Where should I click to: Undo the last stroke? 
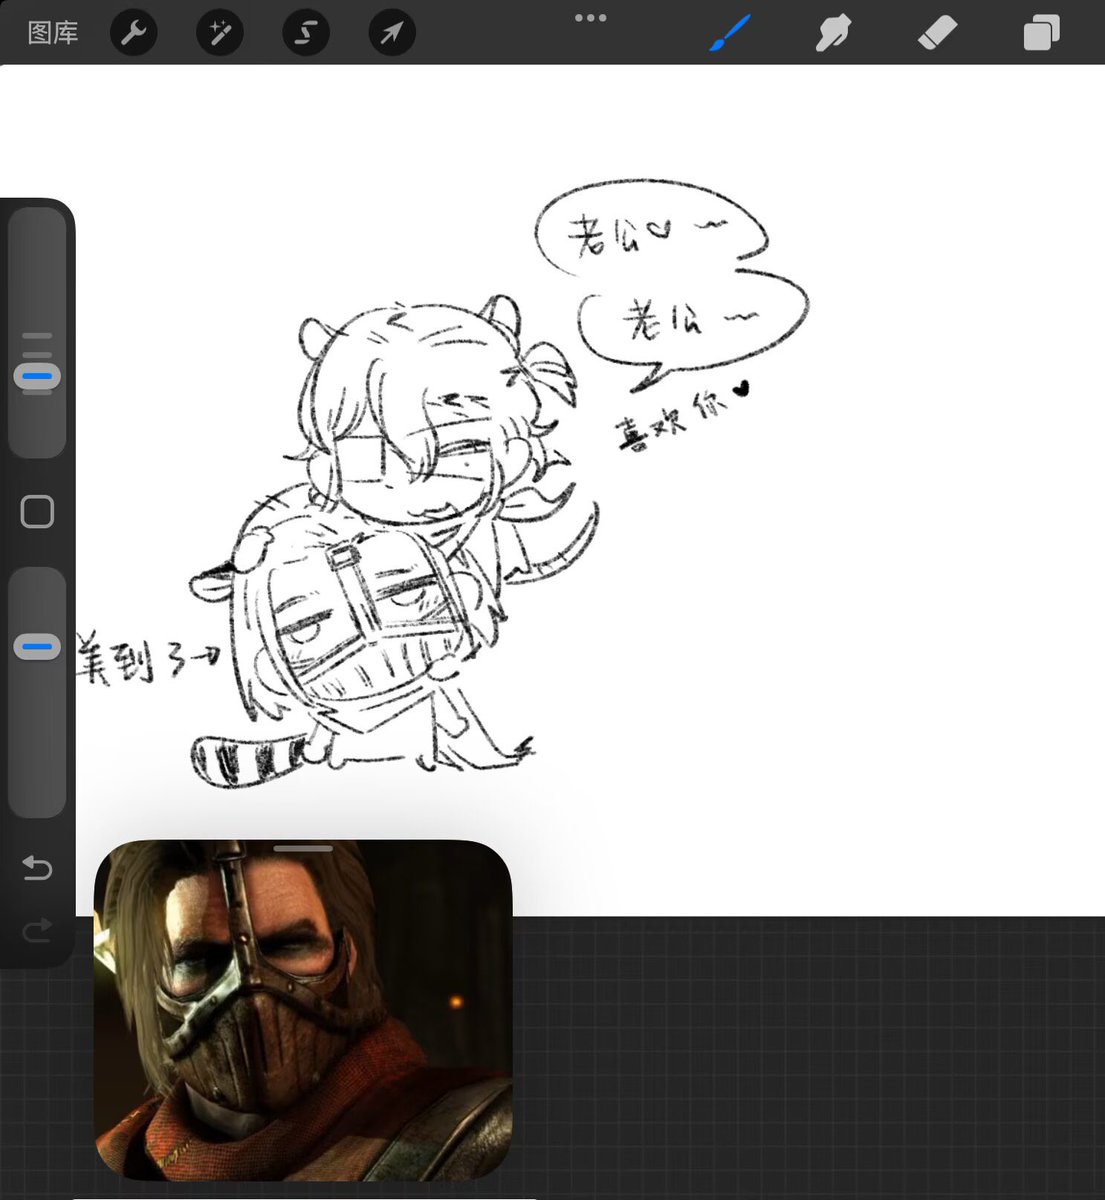pyautogui.click(x=37, y=866)
